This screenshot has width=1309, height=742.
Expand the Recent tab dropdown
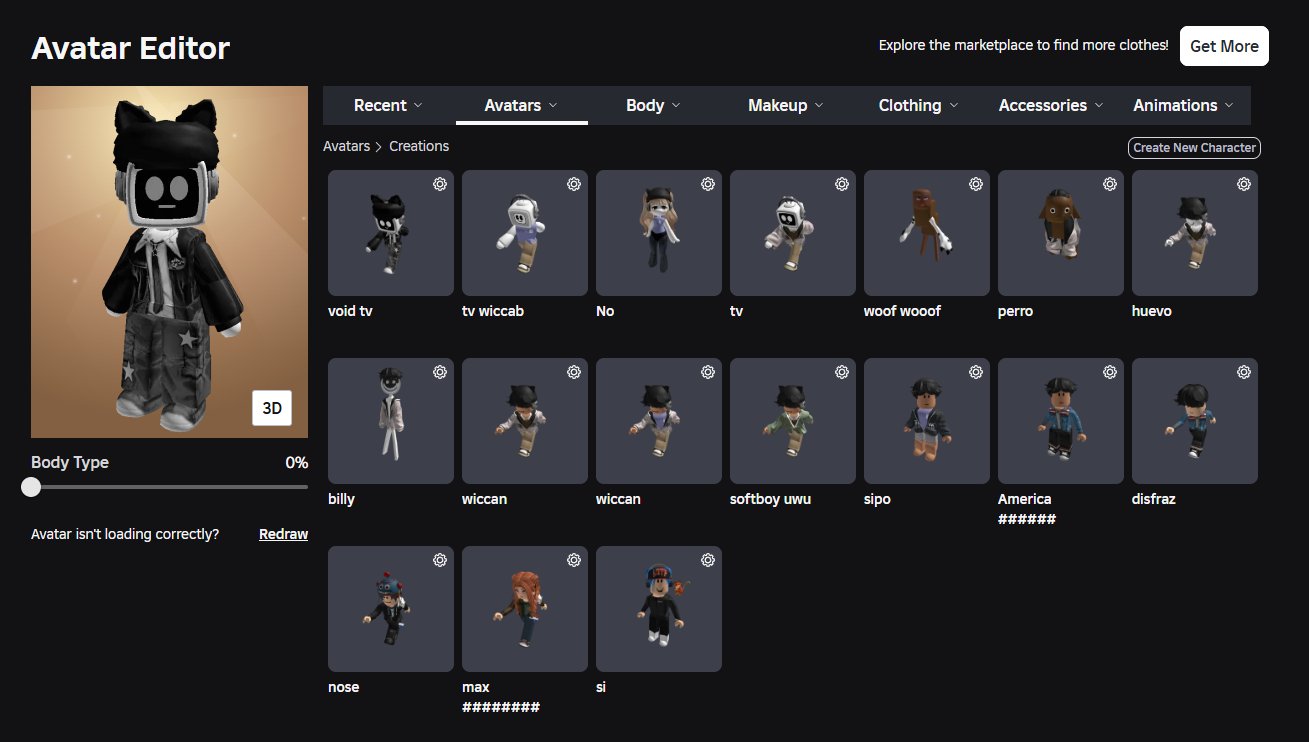coord(388,105)
